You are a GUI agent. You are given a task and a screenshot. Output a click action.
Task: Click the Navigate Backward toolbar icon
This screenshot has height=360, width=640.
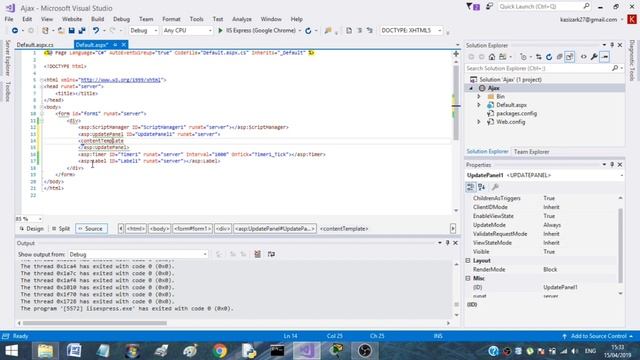15,31
